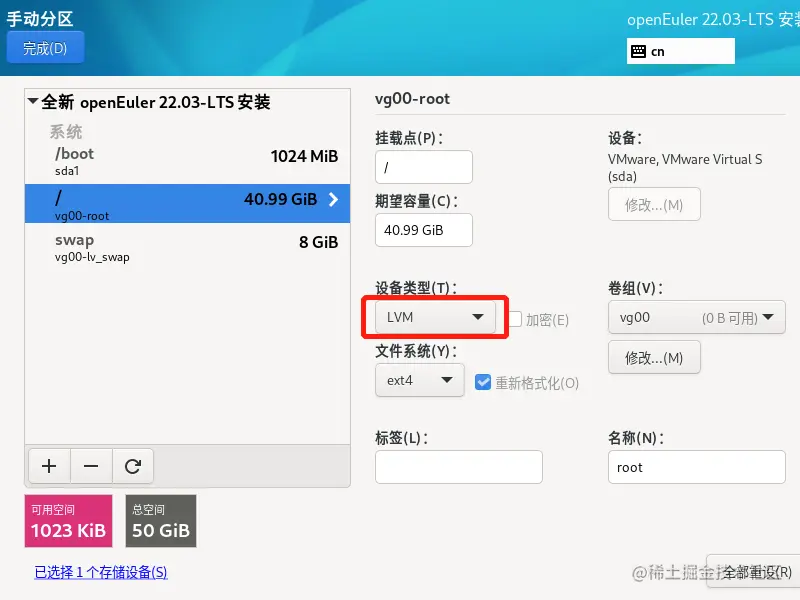The width and height of the screenshot is (800, 600).
Task: Click the 期望容量(C) capacity field
Action: (x=423, y=230)
